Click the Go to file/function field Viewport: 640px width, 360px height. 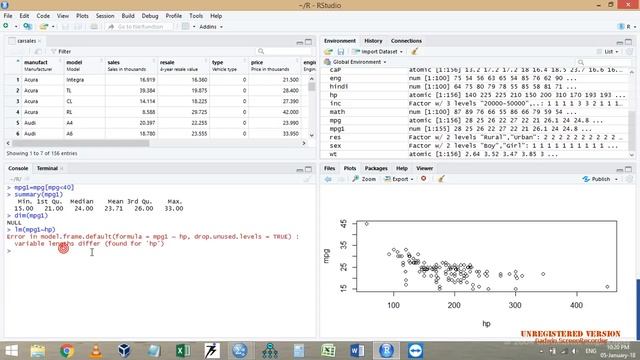pyautogui.click(x=139, y=27)
